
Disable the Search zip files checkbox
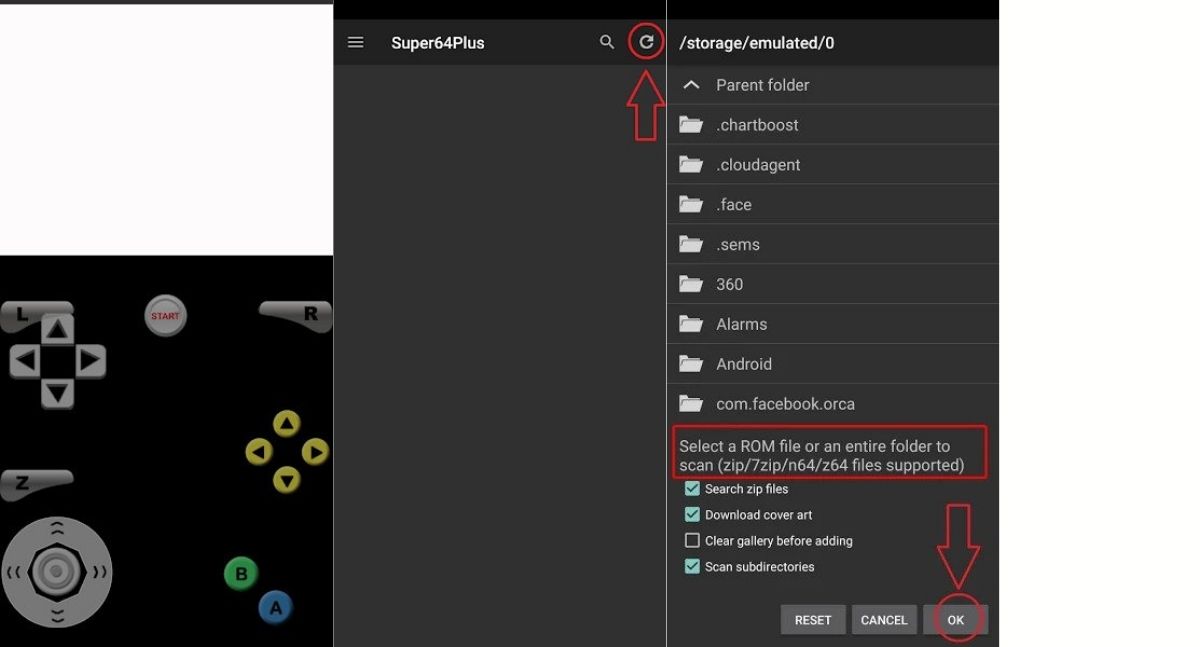692,489
